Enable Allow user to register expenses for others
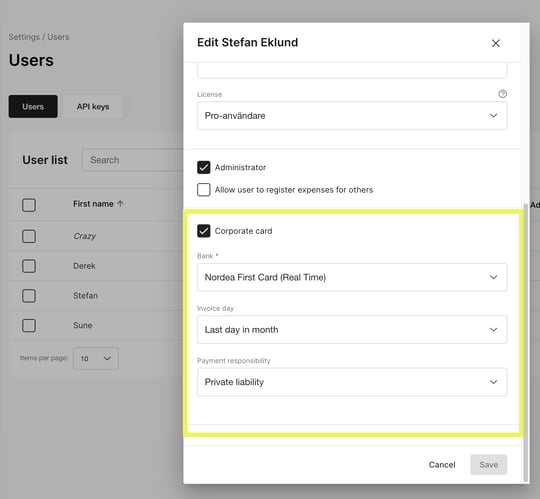The height and width of the screenshot is (499, 540). [204, 189]
